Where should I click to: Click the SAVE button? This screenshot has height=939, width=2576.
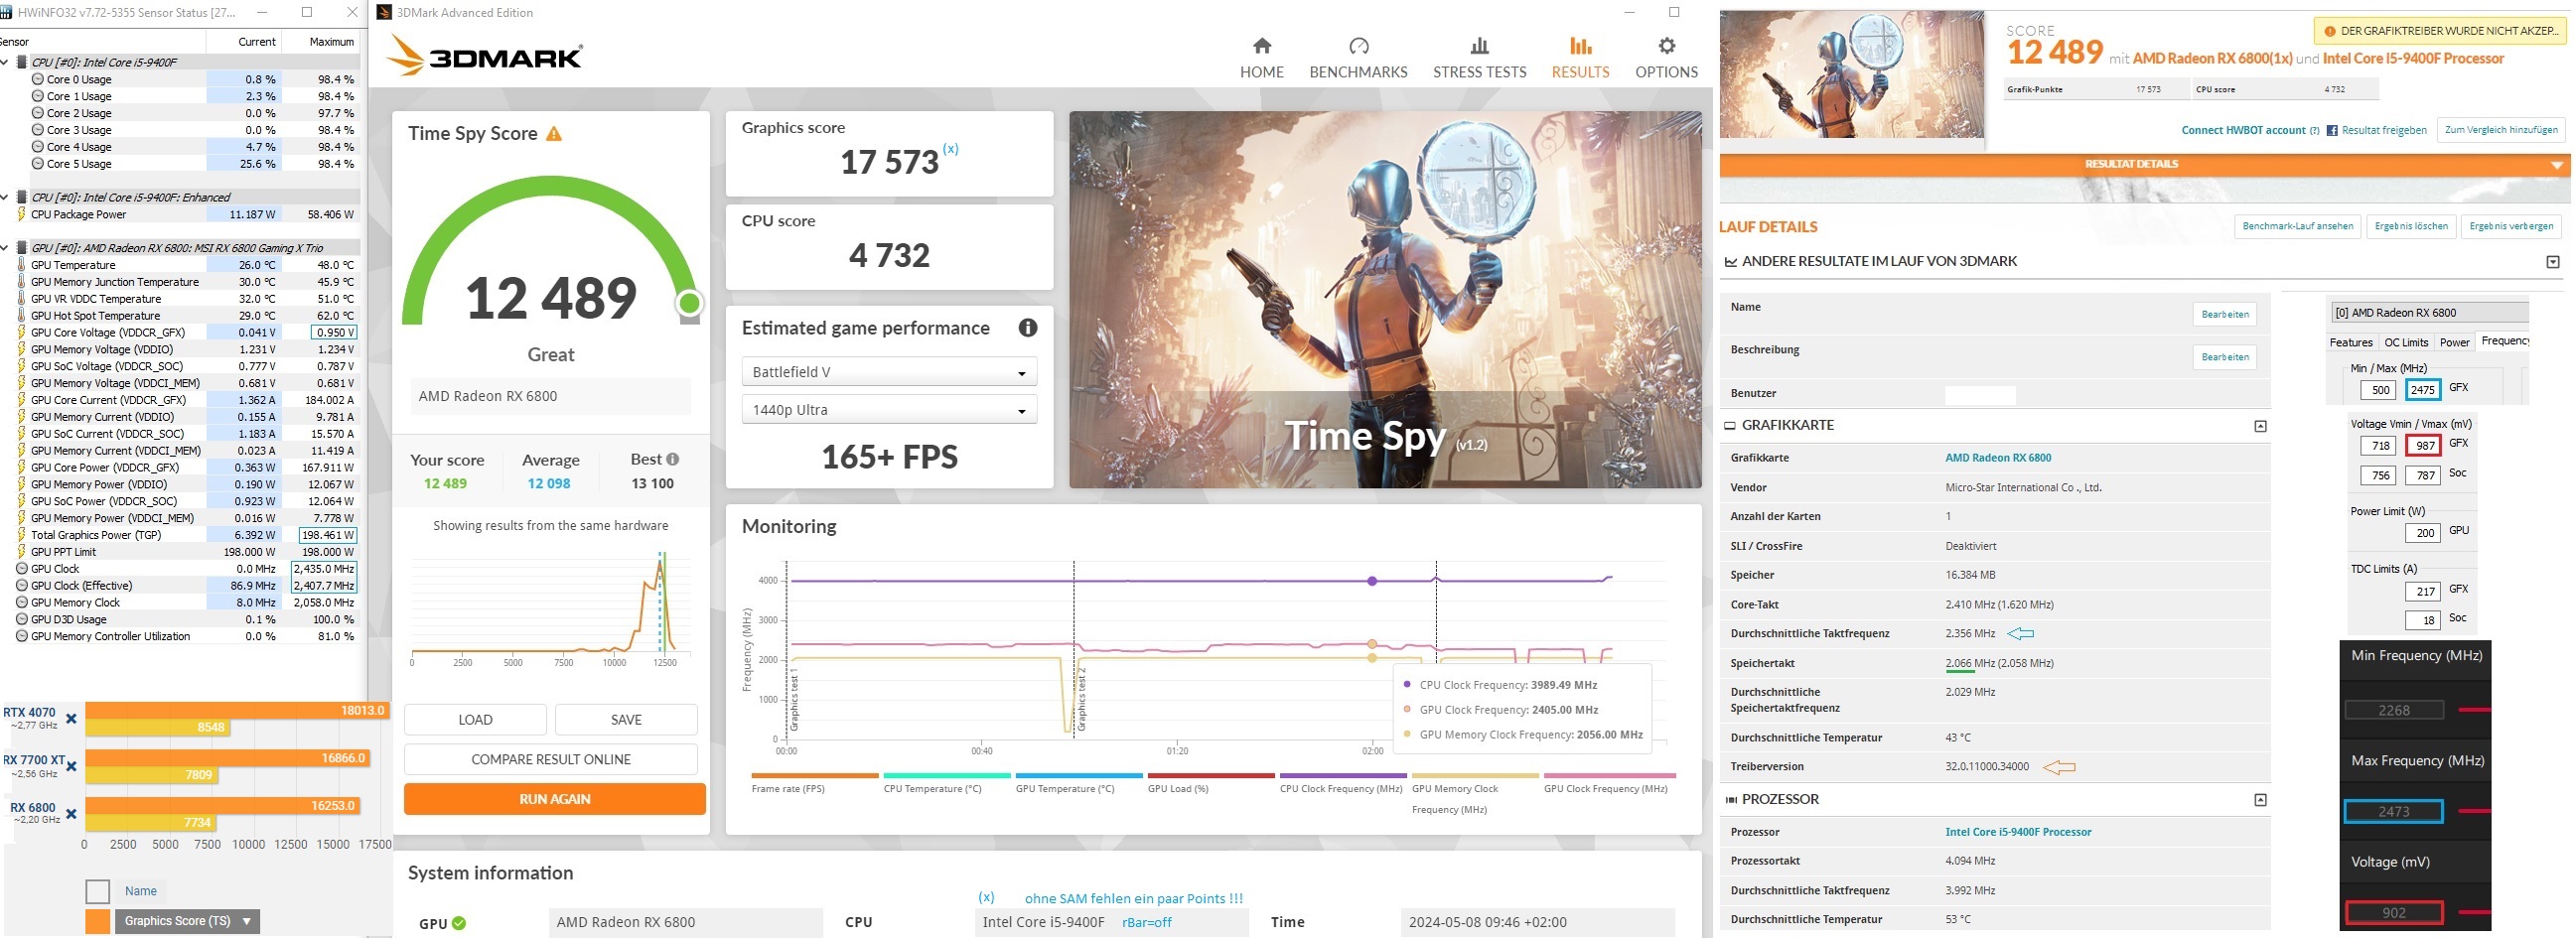click(626, 720)
